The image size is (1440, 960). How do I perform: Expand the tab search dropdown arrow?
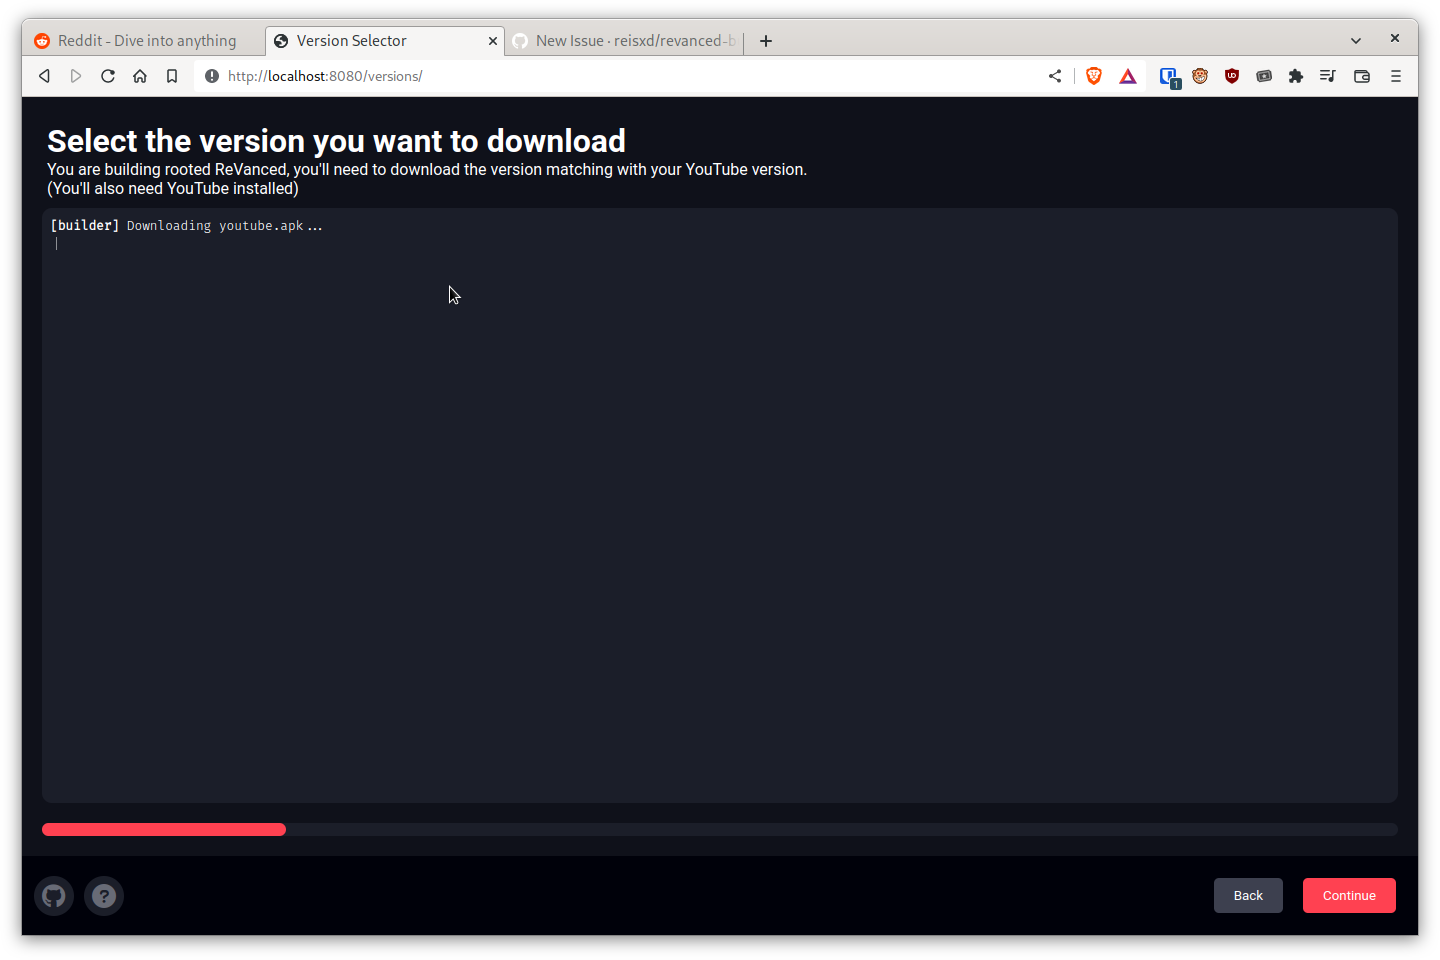pos(1356,41)
